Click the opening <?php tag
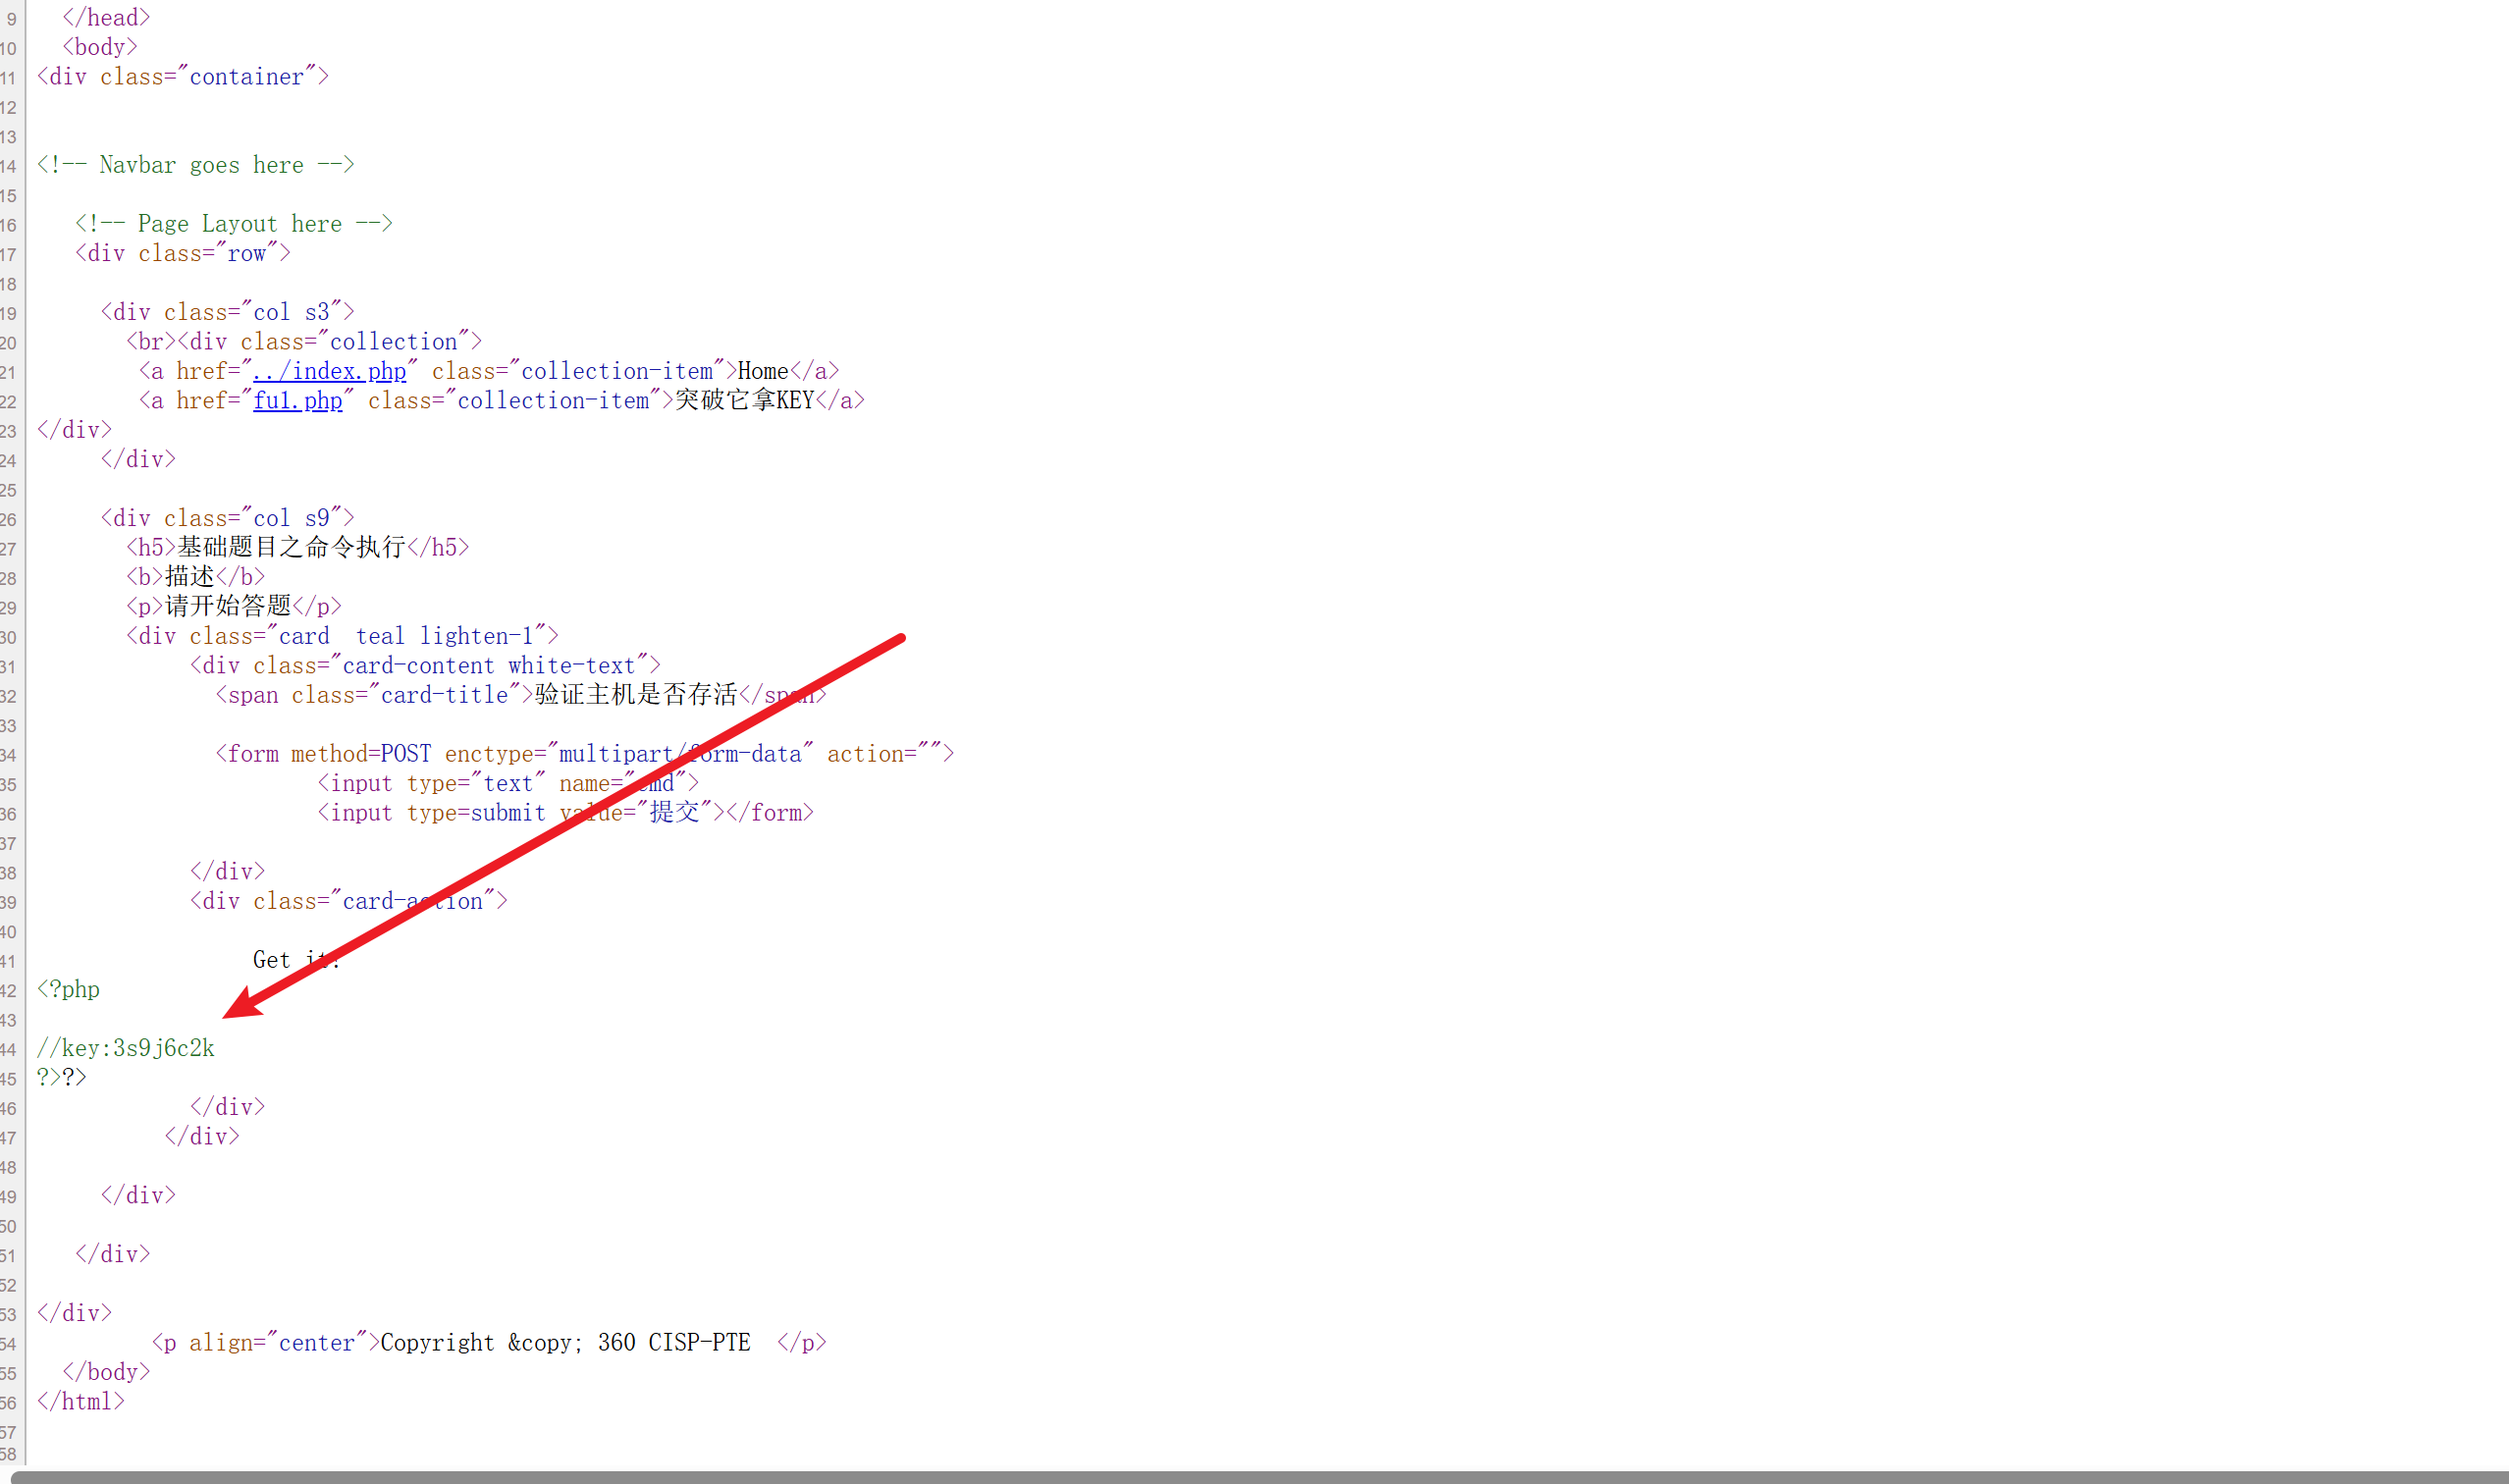 tap(68, 989)
